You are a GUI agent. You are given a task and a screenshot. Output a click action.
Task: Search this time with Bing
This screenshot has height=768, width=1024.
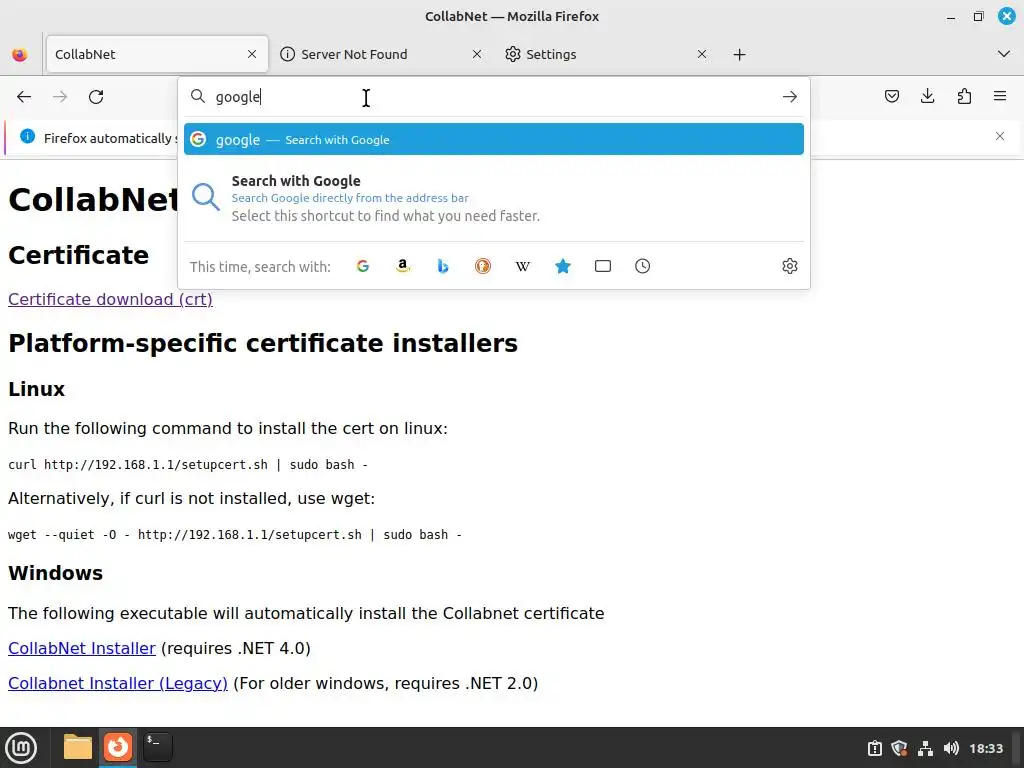click(x=443, y=266)
